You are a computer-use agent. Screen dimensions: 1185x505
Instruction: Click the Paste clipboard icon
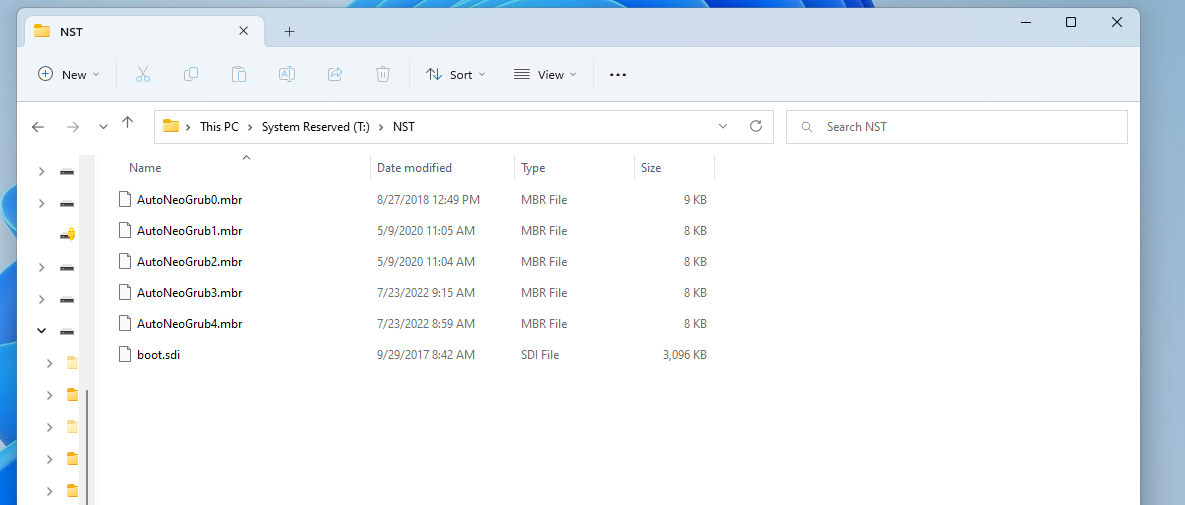coord(239,74)
